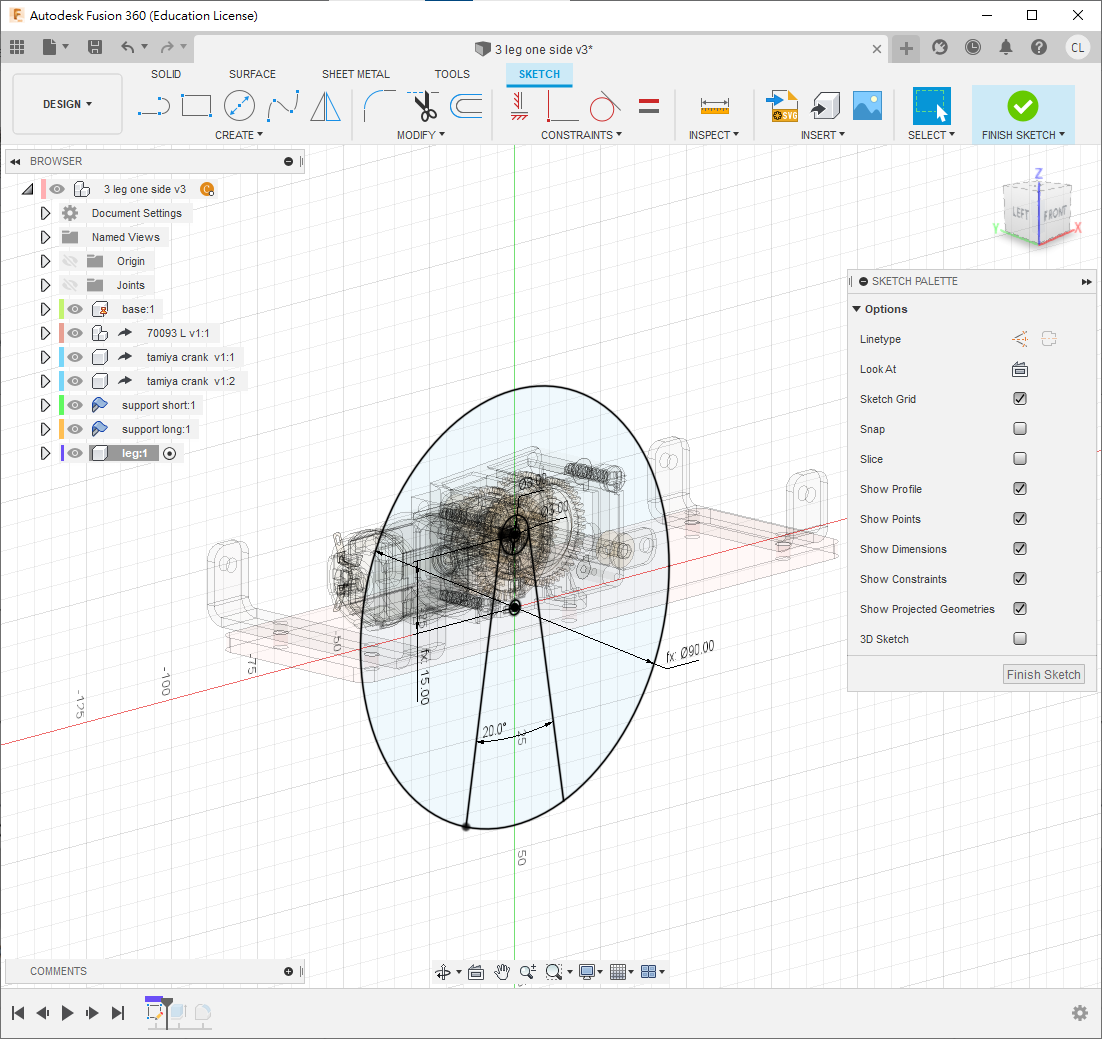Expand the Document Settings tree node
The height and width of the screenshot is (1039, 1102).
(x=45, y=213)
